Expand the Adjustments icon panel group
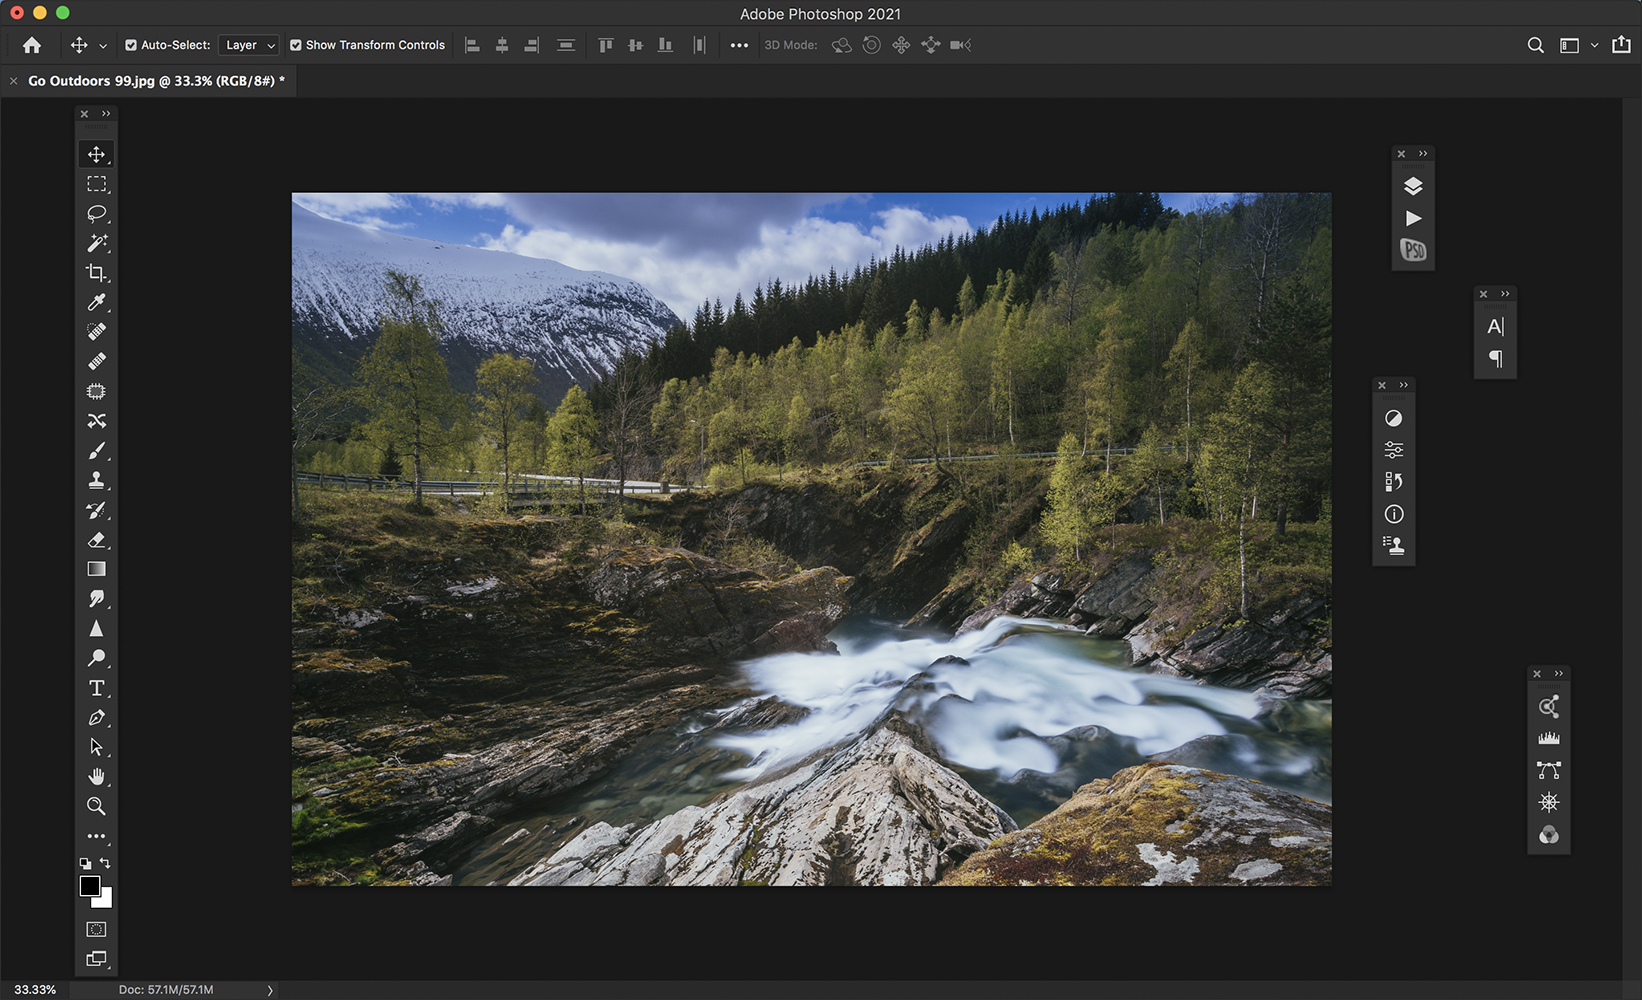Screen dimensions: 1642x1000 1404,385
